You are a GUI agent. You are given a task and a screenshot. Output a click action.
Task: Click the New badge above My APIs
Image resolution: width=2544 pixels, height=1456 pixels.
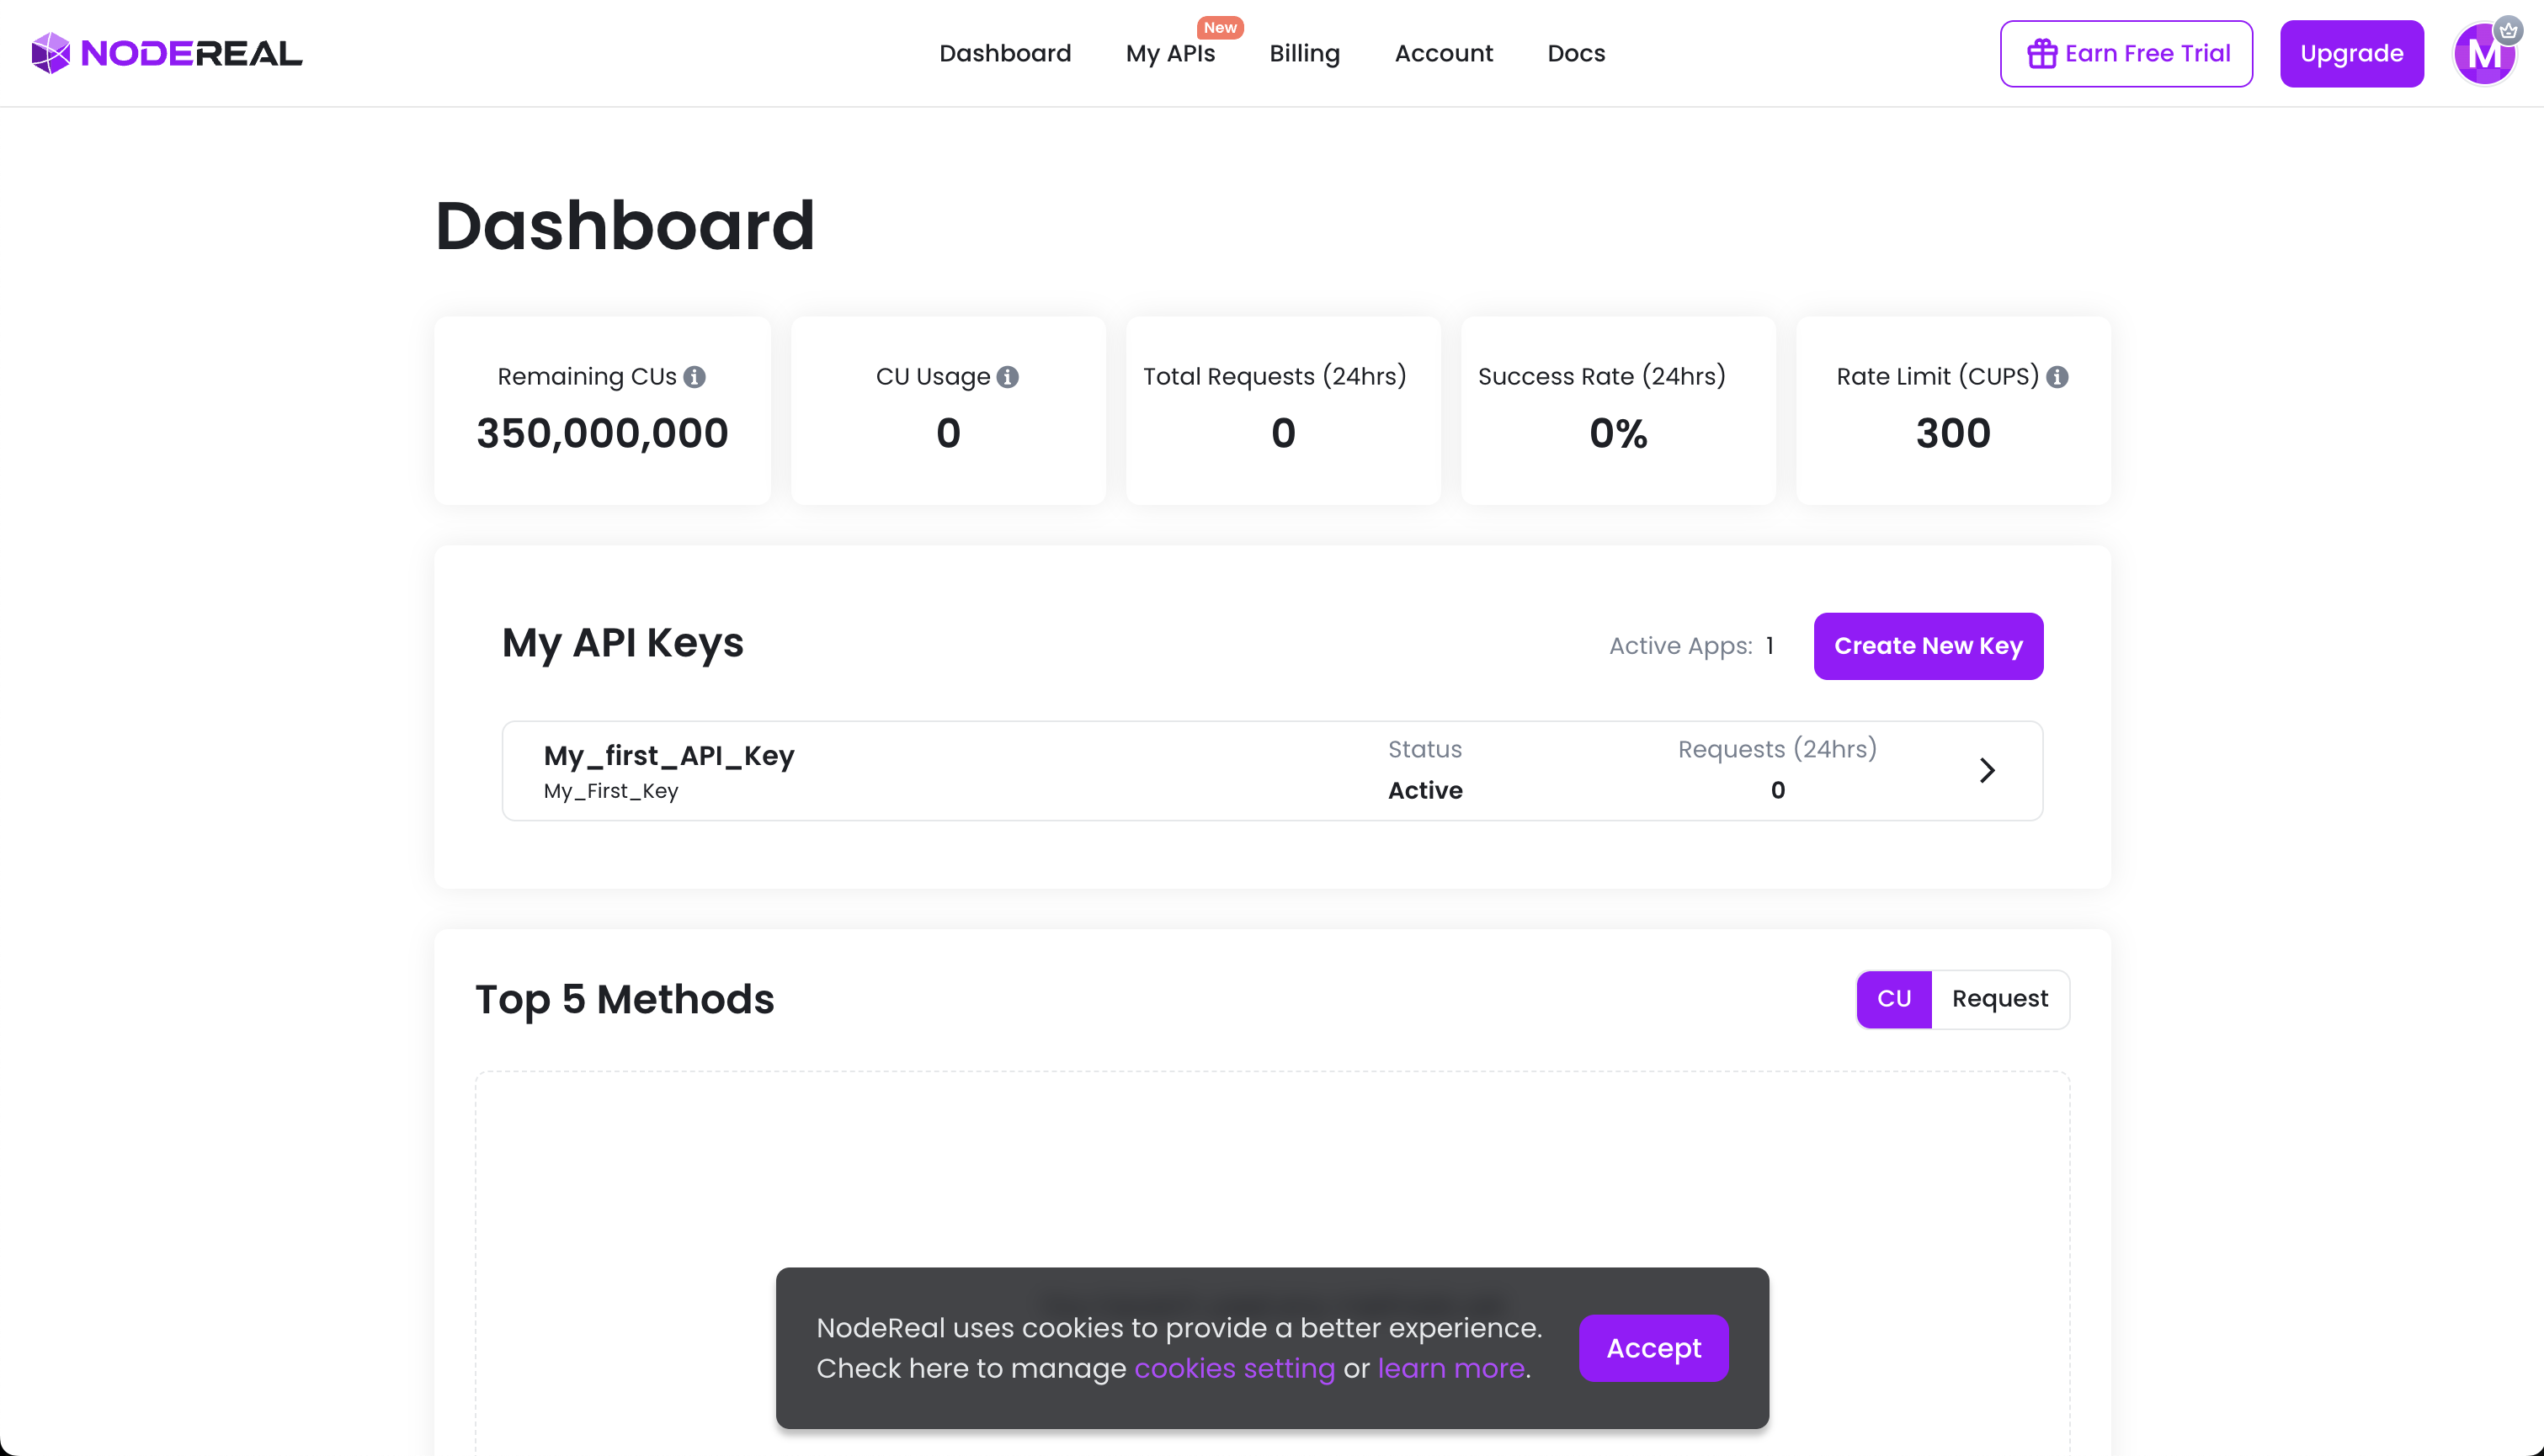(x=1219, y=27)
